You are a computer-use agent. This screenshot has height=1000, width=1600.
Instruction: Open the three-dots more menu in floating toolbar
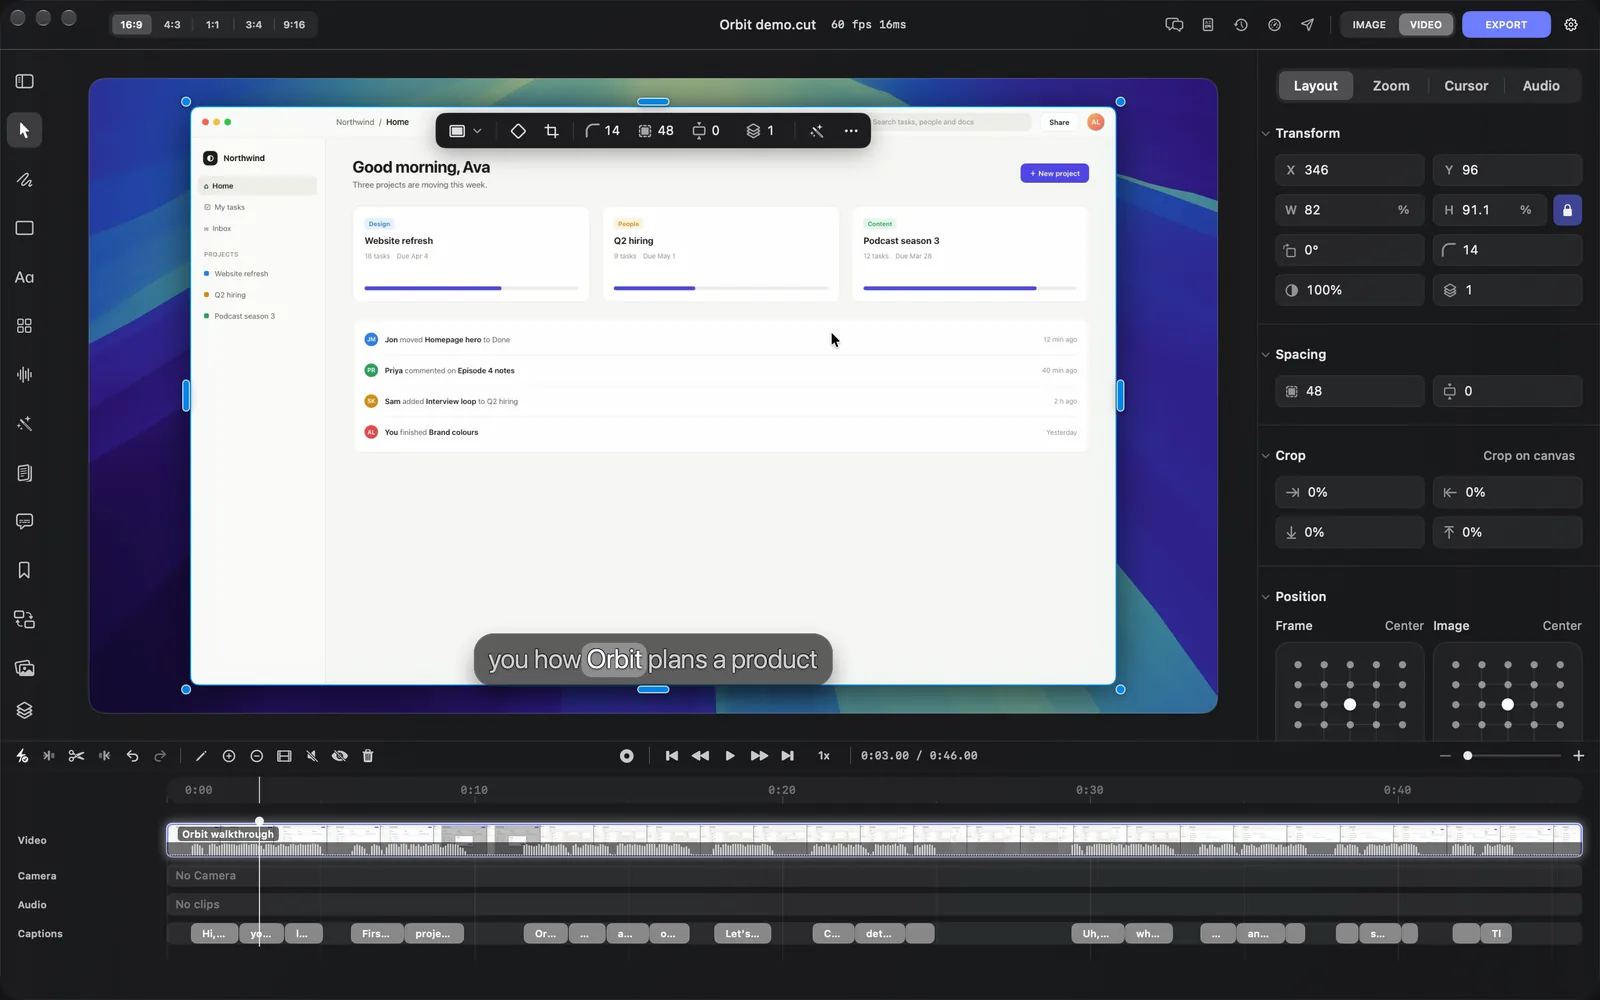pos(851,131)
